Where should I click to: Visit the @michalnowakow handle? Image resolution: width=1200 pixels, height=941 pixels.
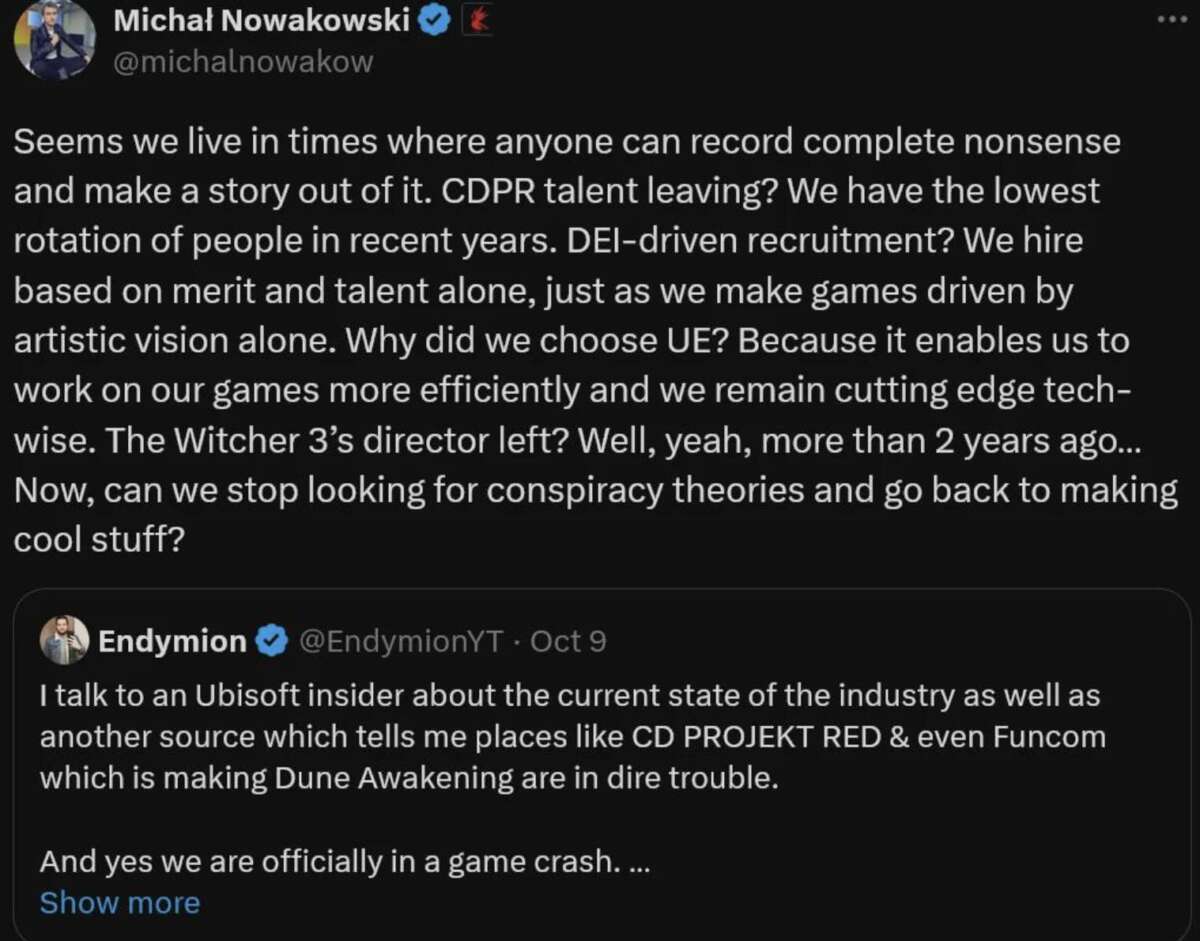coord(244,60)
